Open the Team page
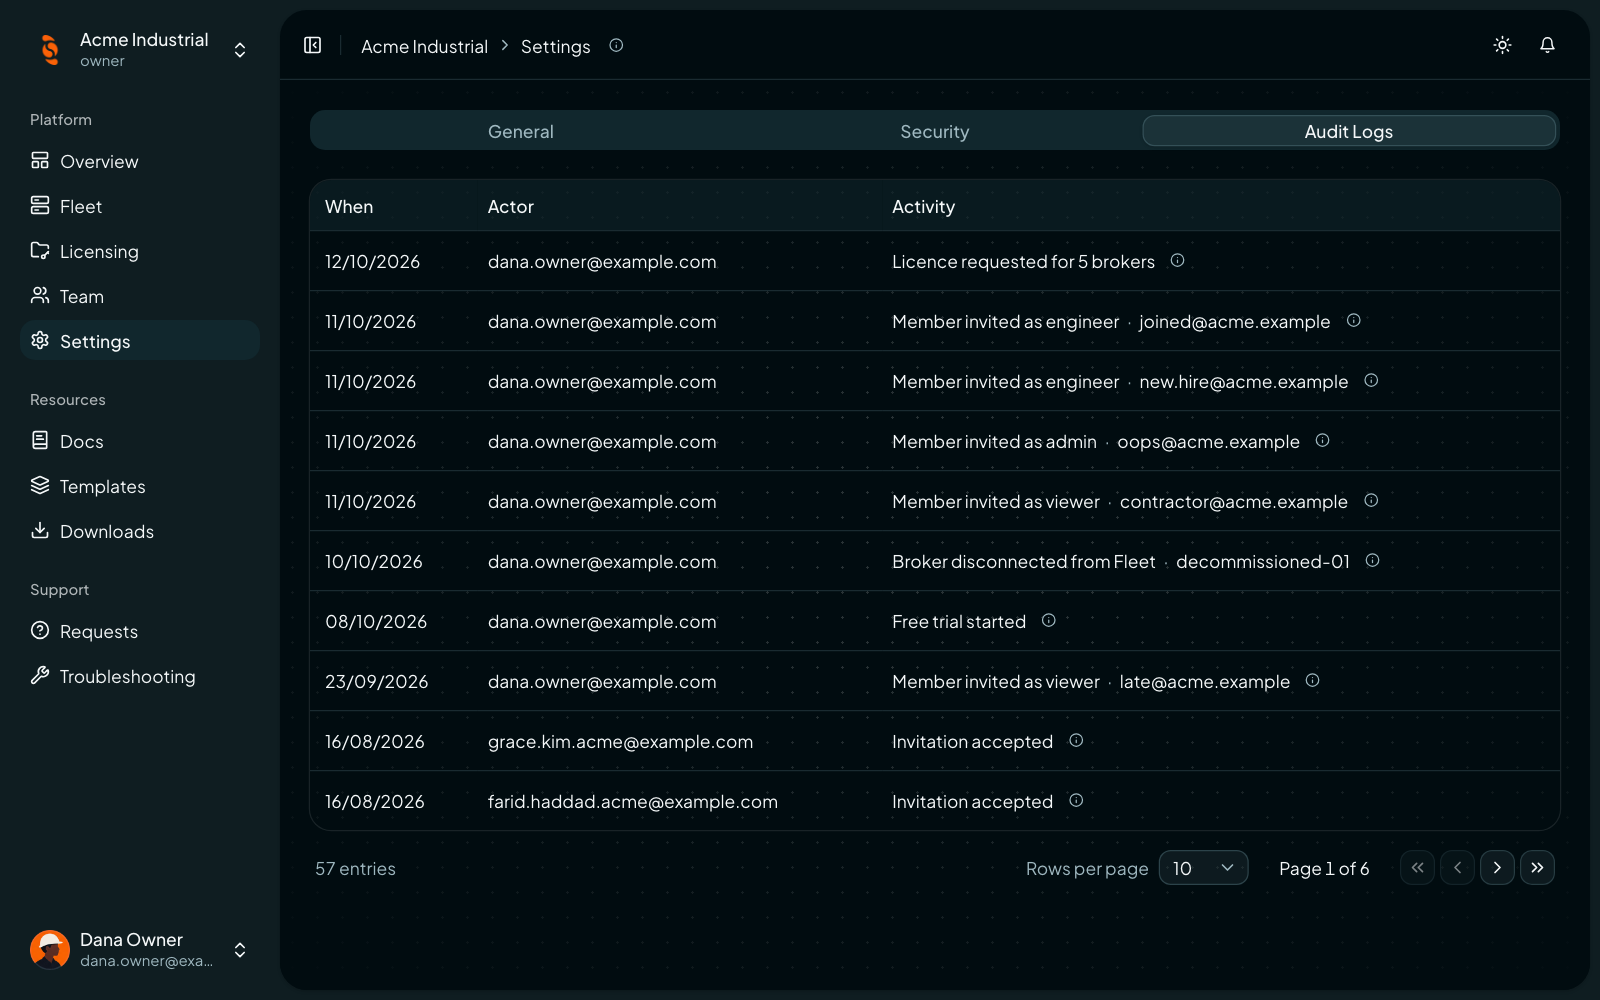The width and height of the screenshot is (1600, 1000). point(140,296)
